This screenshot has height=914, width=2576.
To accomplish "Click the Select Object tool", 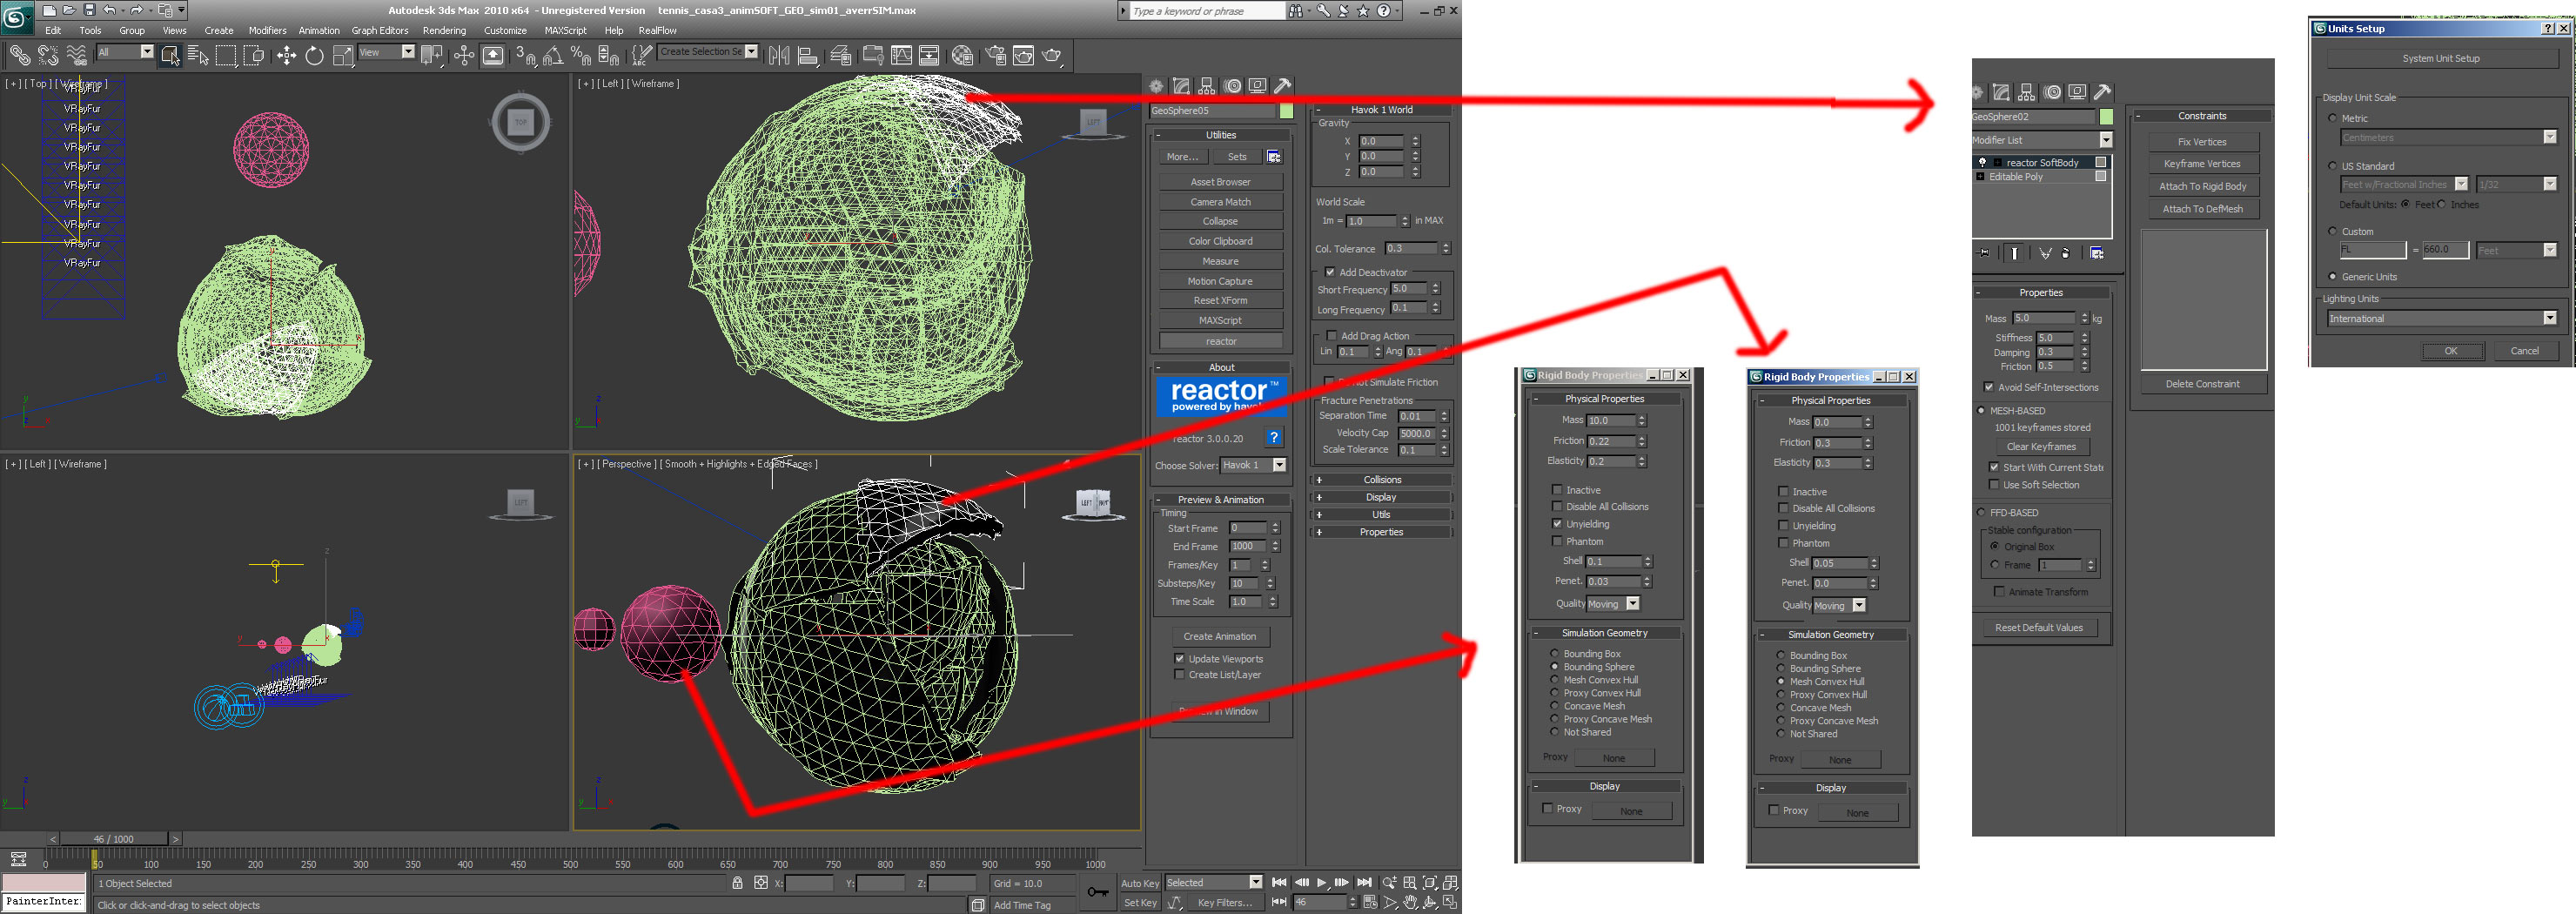I will [170, 55].
